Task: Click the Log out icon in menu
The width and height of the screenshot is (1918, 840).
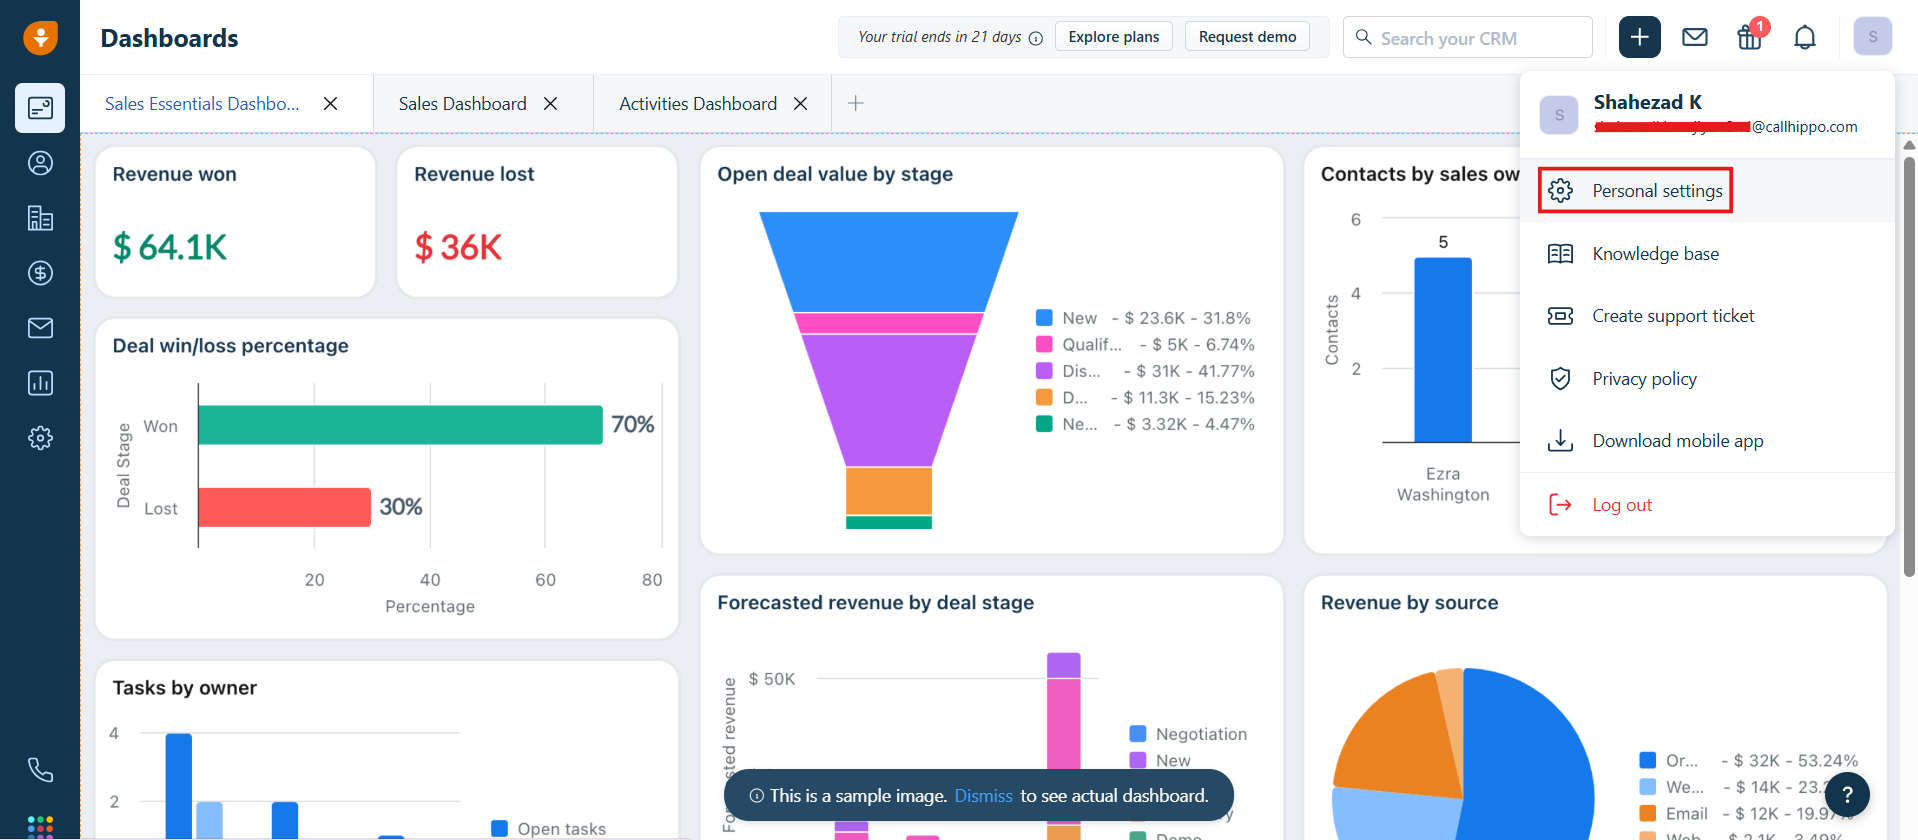Action: (x=1560, y=505)
